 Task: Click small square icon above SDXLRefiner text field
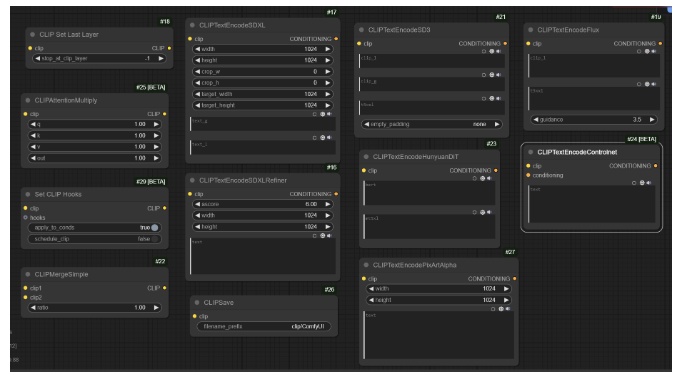tap(315, 236)
